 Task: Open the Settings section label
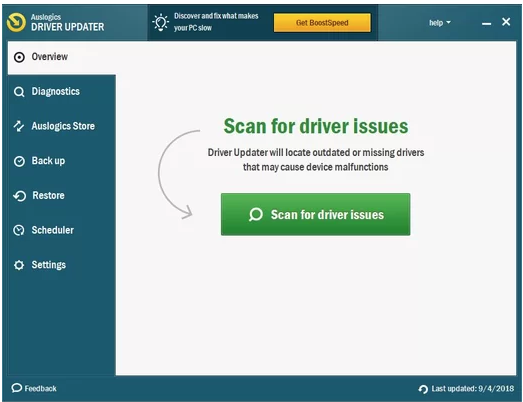point(49,265)
